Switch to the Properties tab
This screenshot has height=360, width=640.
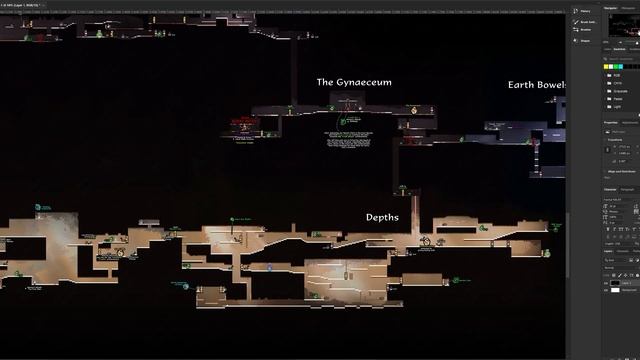coord(611,122)
